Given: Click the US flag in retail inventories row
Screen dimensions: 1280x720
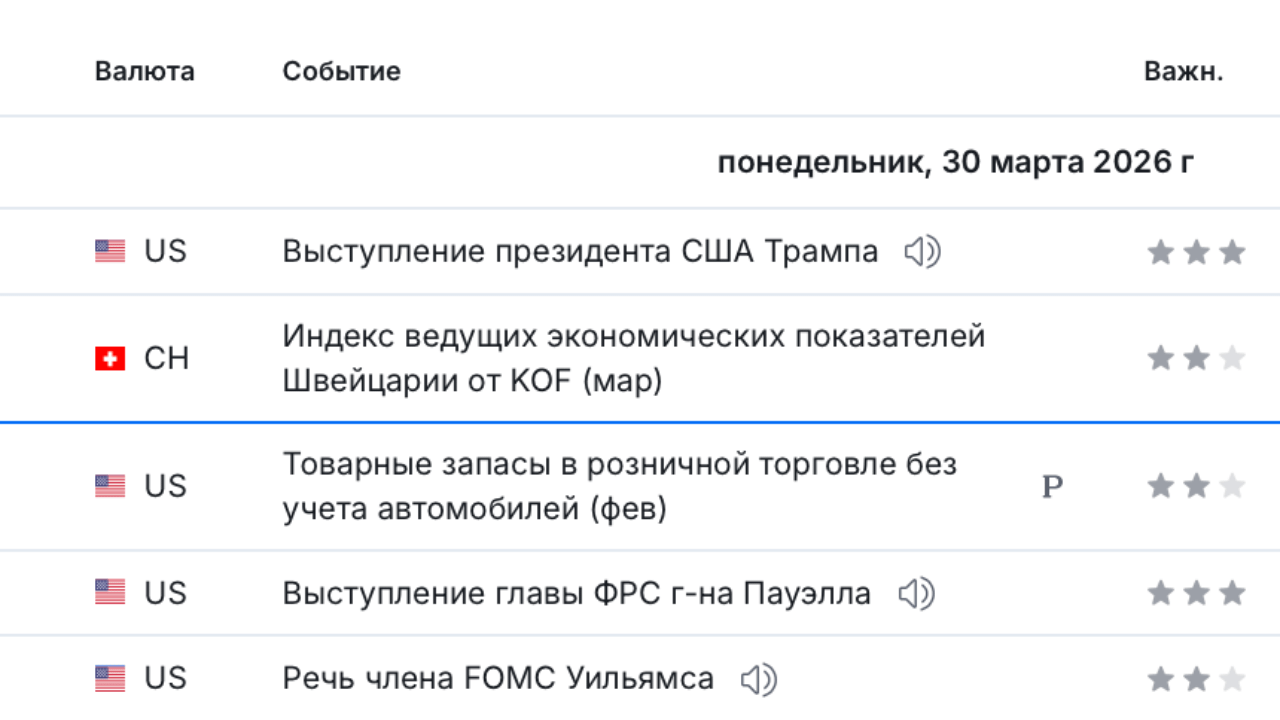Looking at the screenshot, I should pos(110,487).
